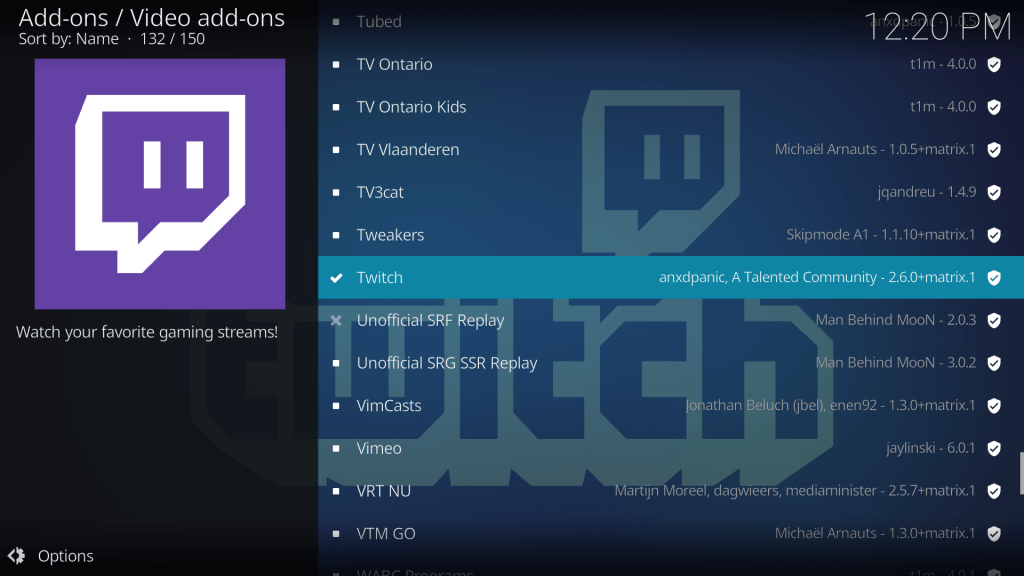
Task: Click the Twitch logo artwork
Action: pos(160,183)
